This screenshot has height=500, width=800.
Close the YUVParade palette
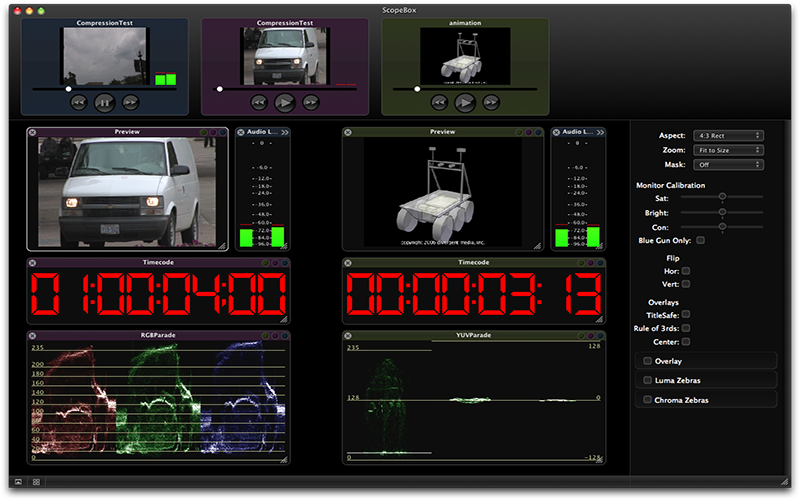[348, 336]
